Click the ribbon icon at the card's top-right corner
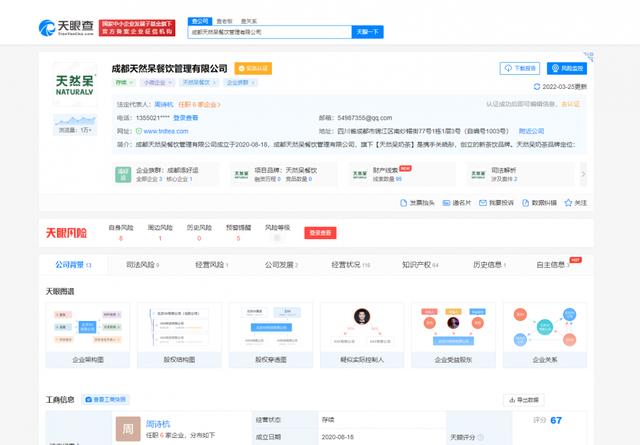The image size is (640, 445). tap(588, 57)
